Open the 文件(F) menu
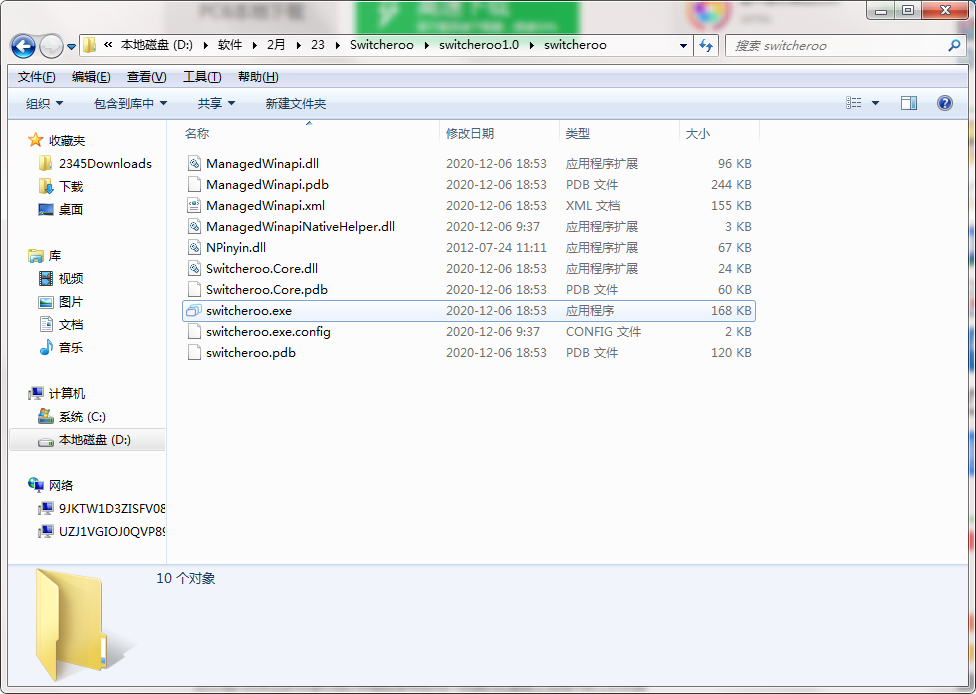The image size is (976, 694). click(36, 77)
